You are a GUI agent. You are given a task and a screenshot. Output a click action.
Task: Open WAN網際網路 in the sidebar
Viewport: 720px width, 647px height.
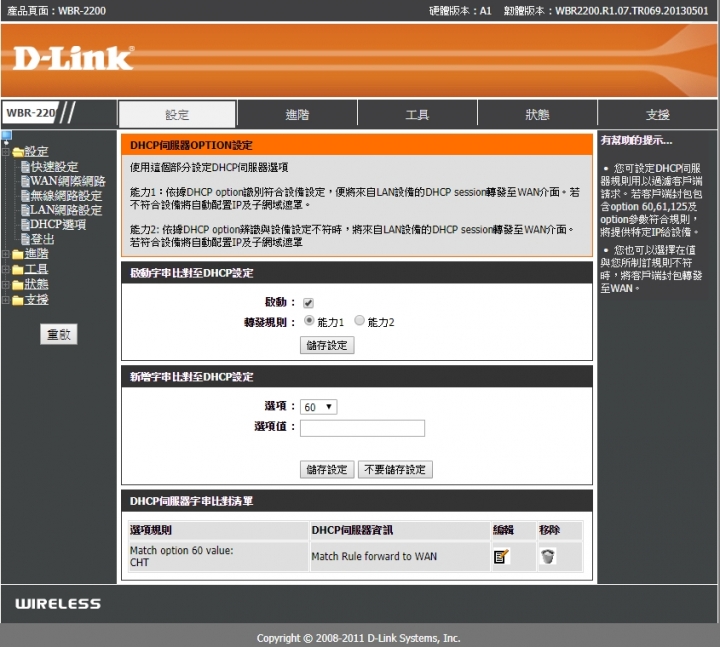[x=68, y=181]
